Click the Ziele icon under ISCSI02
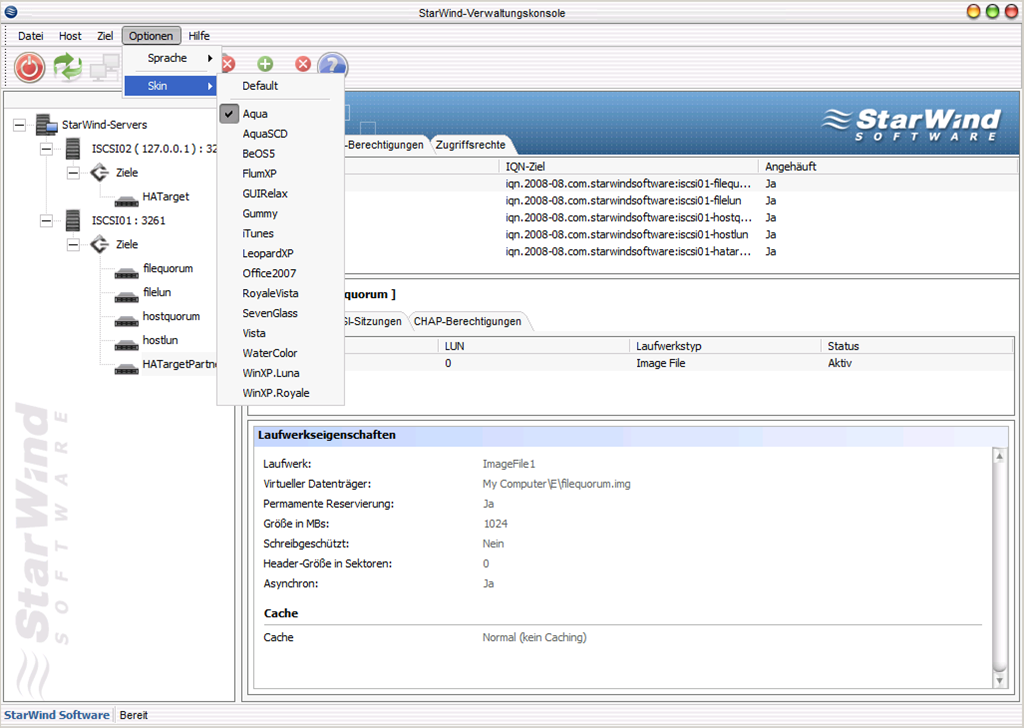 coord(99,172)
